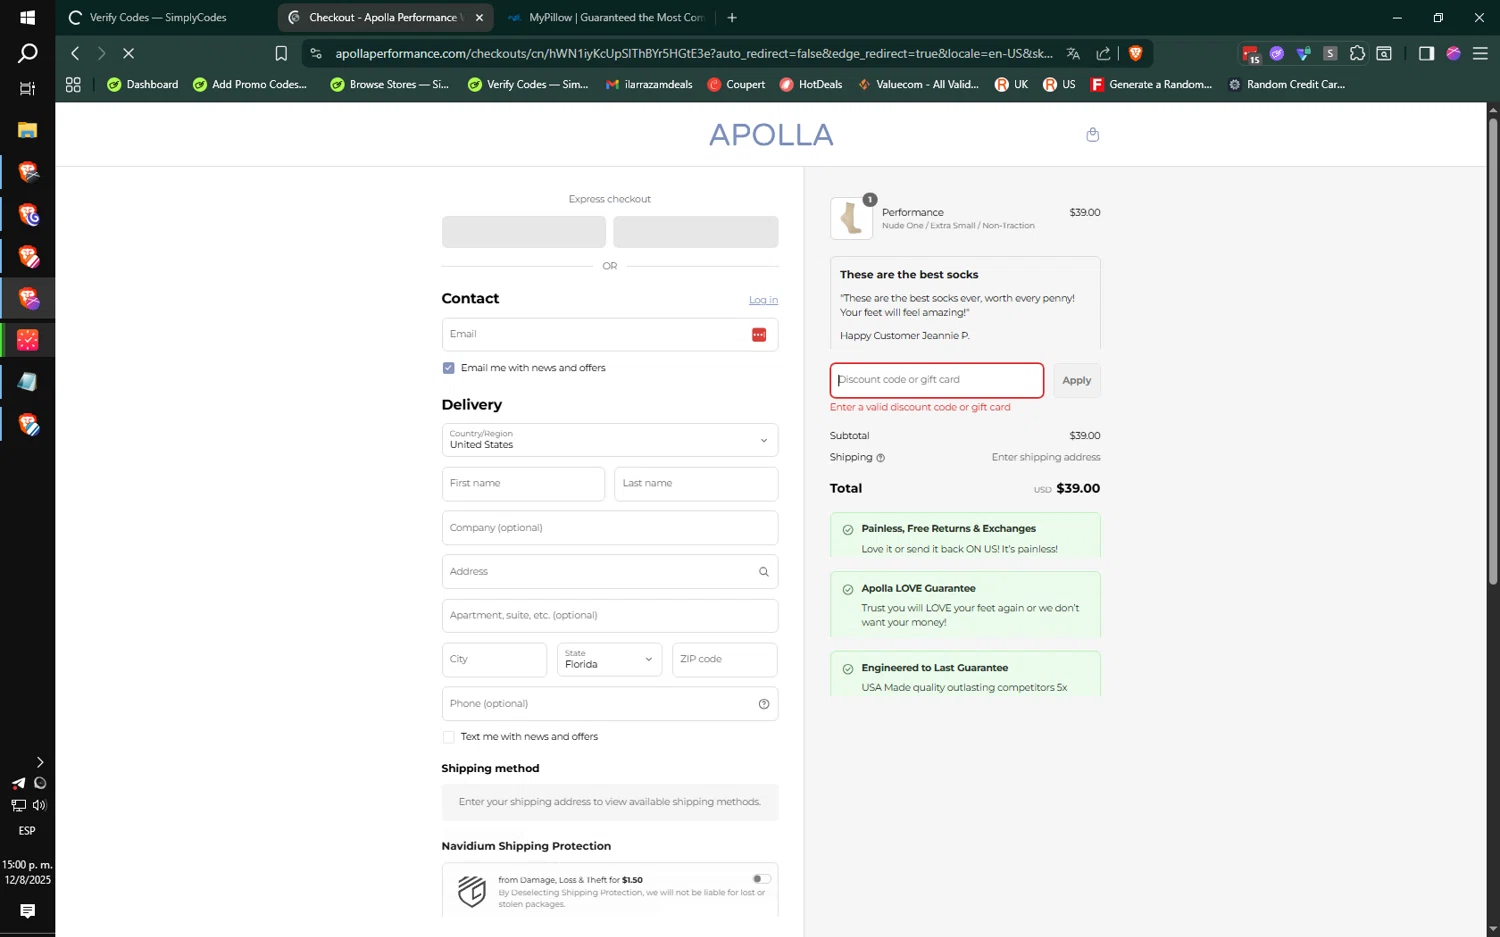The height and width of the screenshot is (937, 1500).
Task: Switch to MyPillow tab
Action: [x=605, y=17]
